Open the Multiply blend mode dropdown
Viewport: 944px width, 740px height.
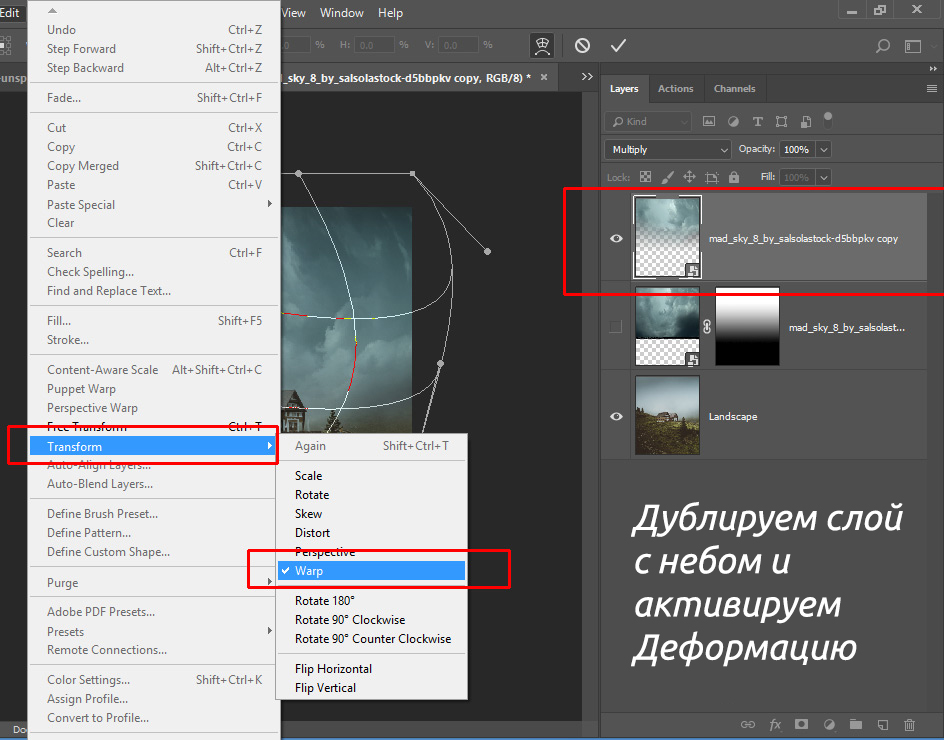[668, 149]
